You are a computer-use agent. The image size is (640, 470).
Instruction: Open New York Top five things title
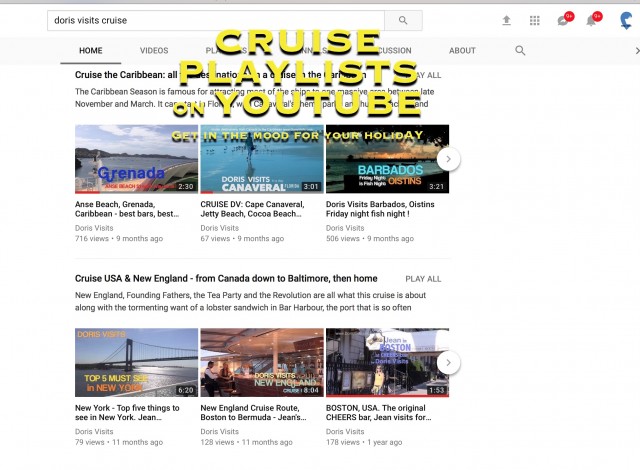(127, 412)
